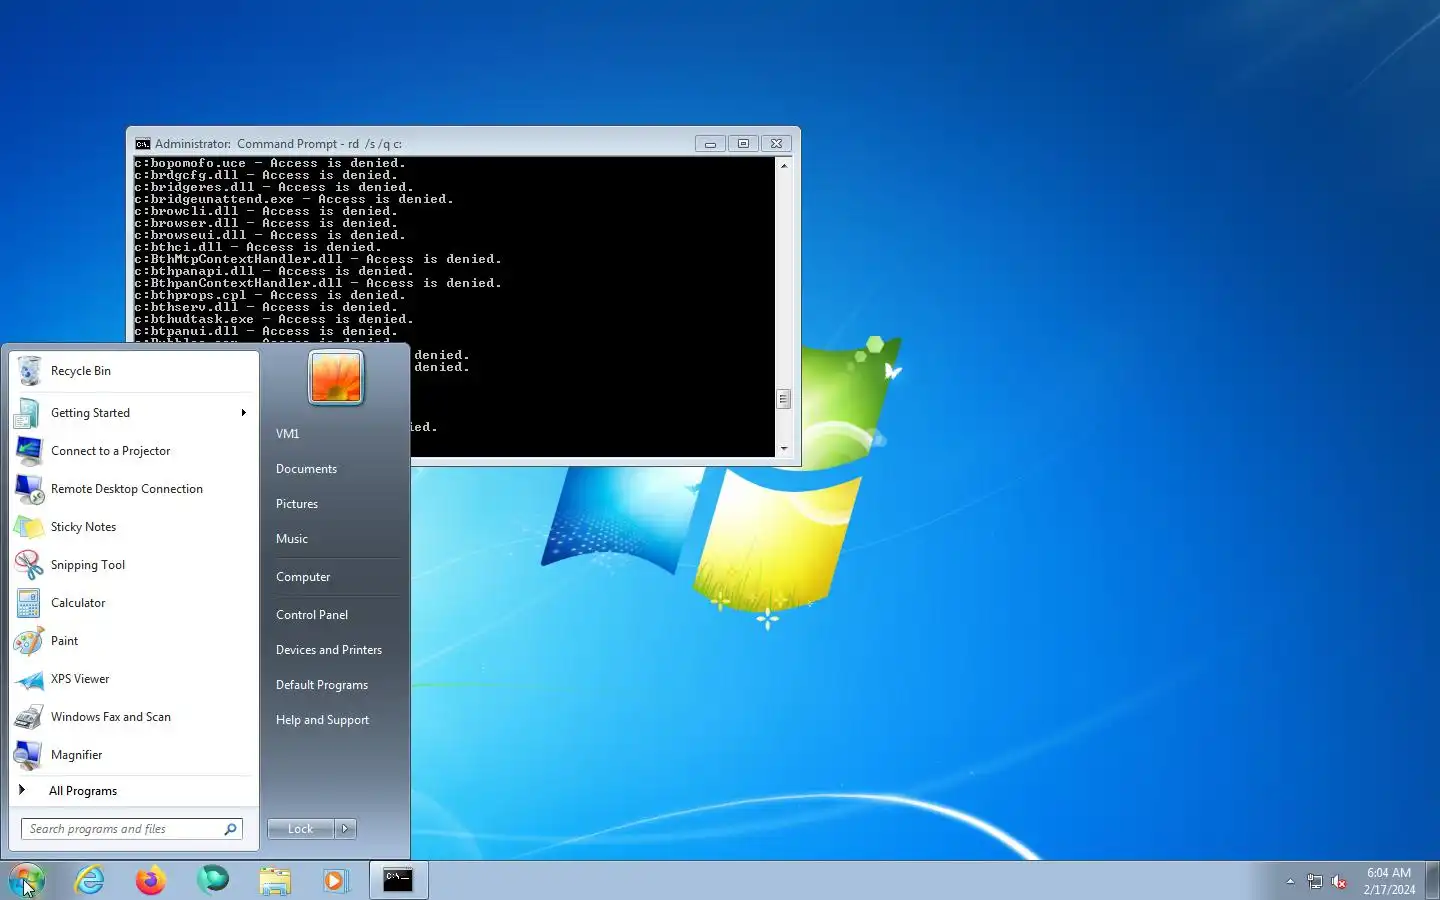
Task: Open Music from Start menu
Action: click(292, 539)
